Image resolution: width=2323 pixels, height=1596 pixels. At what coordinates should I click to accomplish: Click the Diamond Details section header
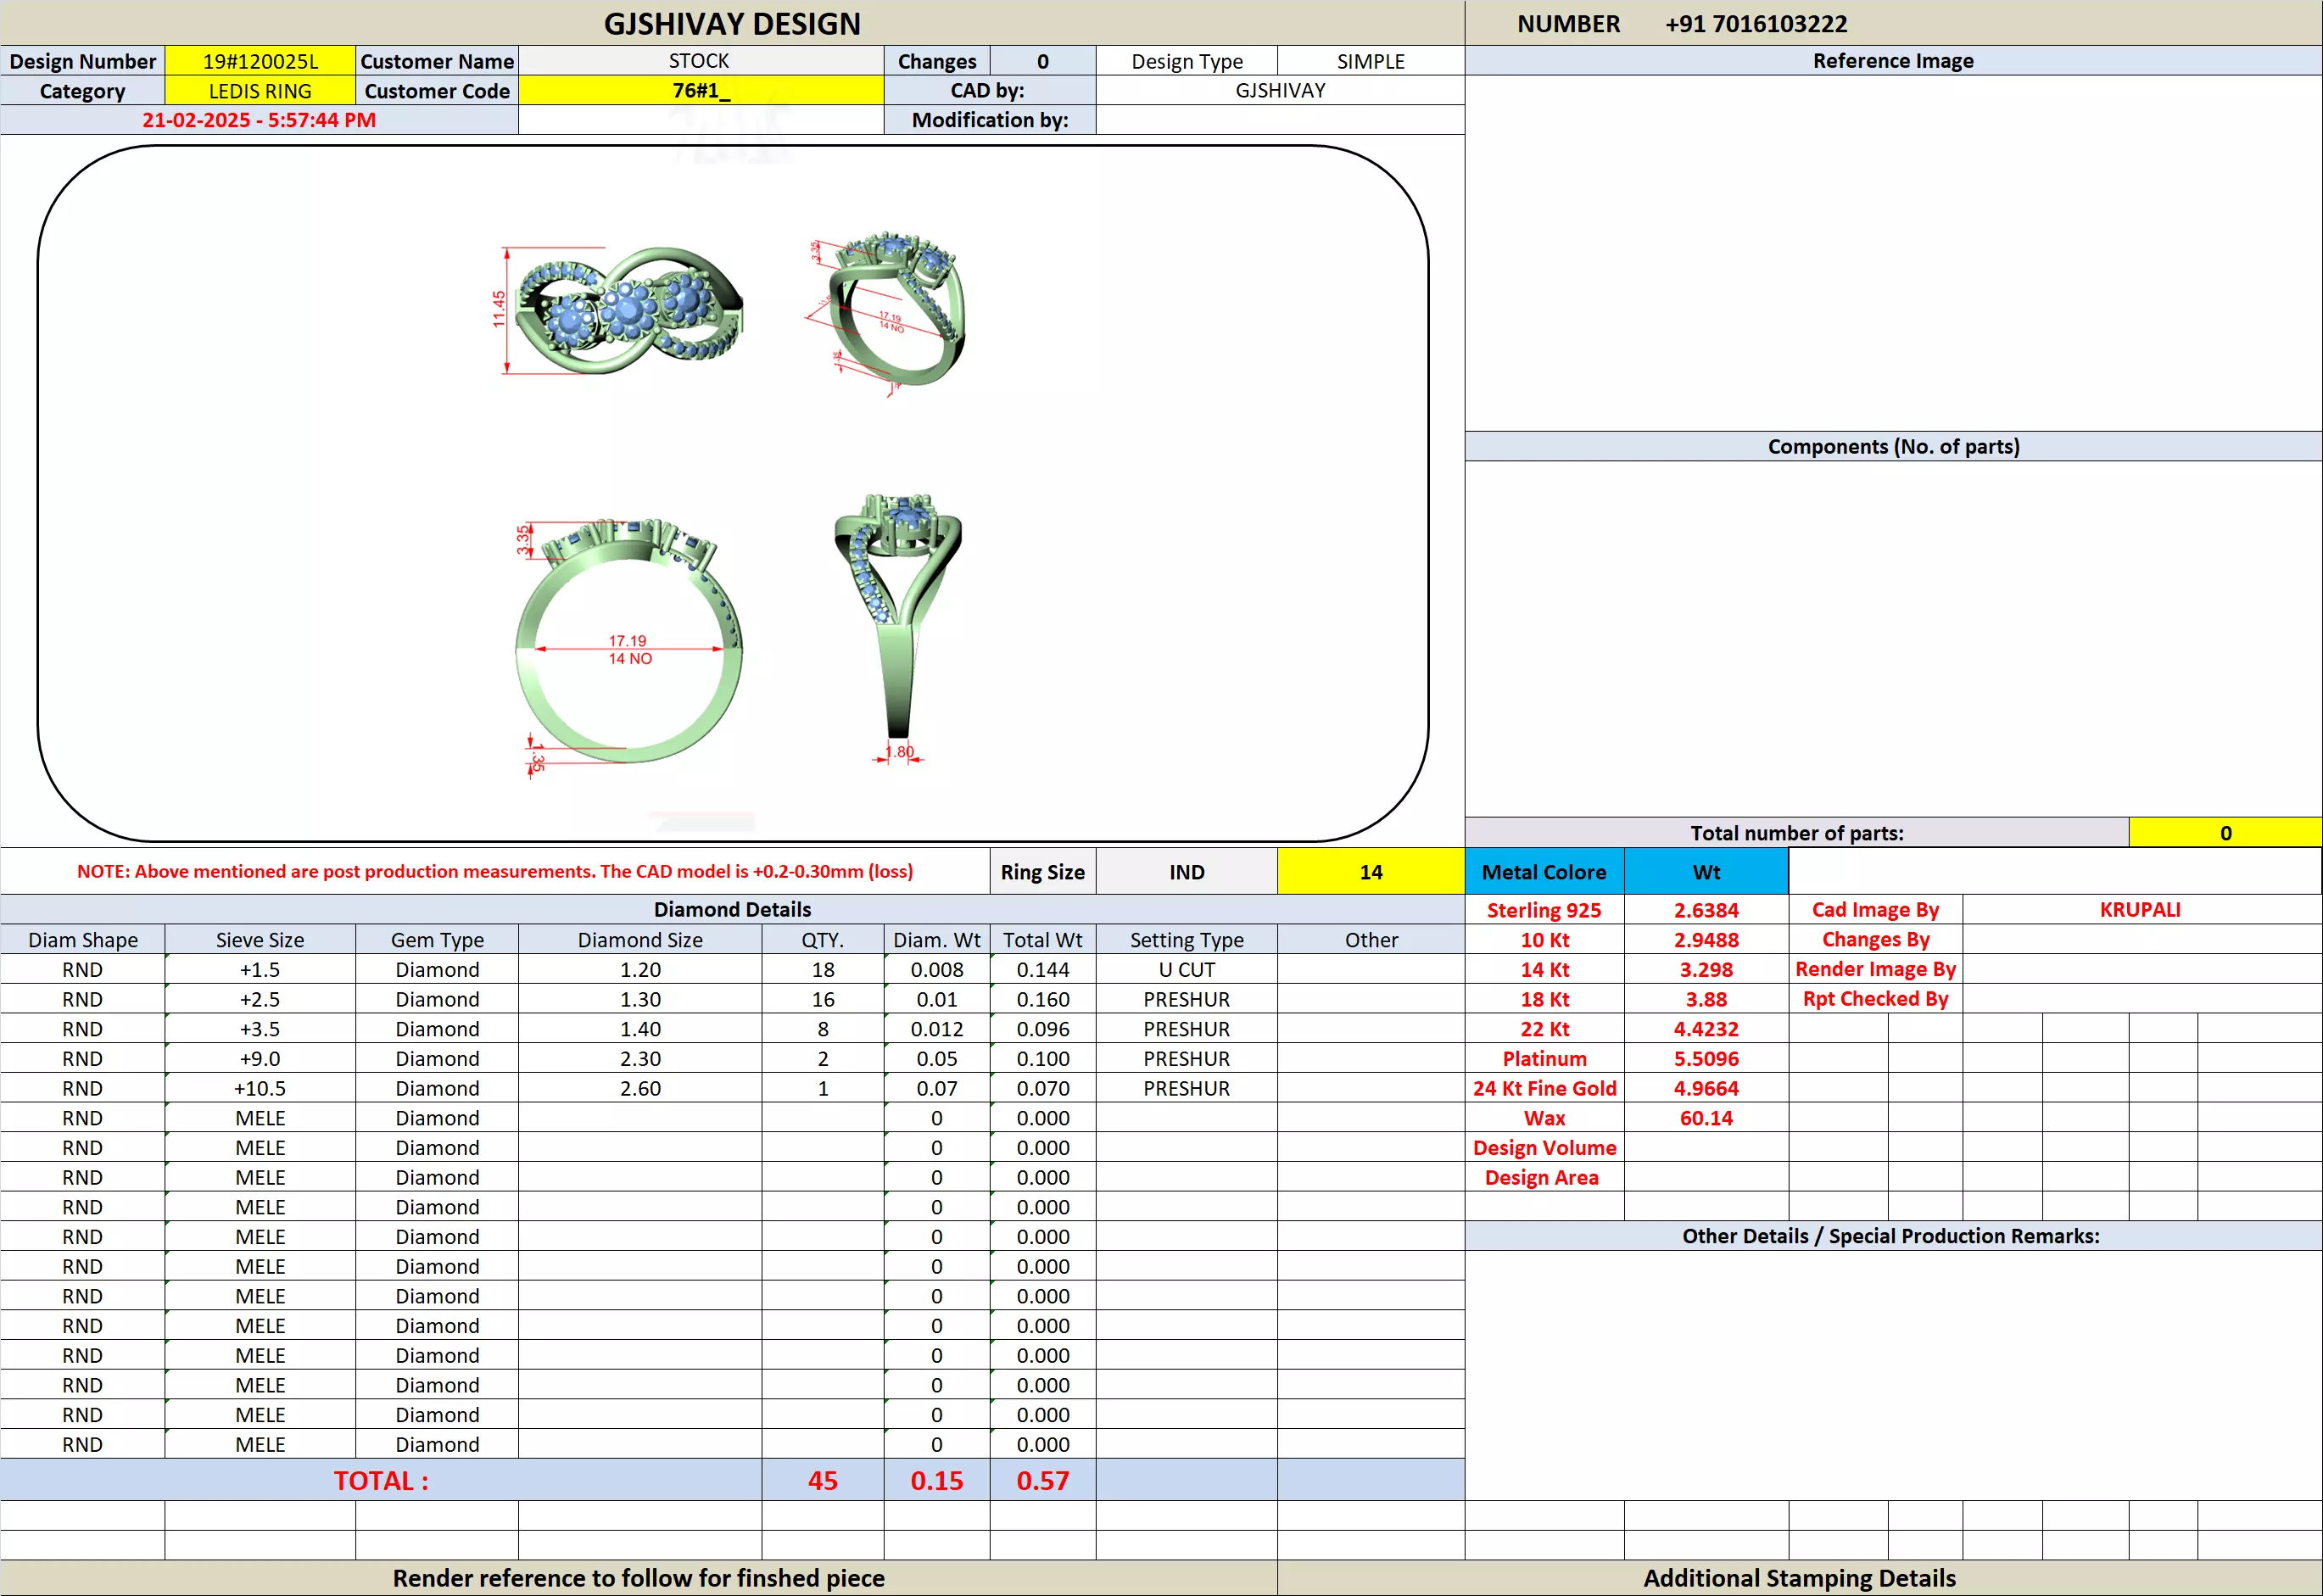coord(732,909)
